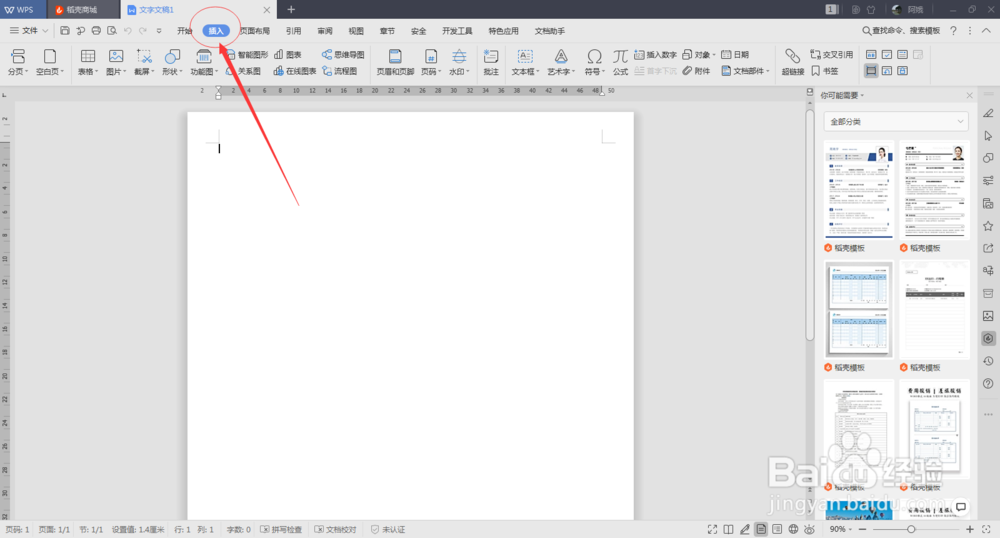Image resolution: width=1000 pixels, height=538 pixels.
Task: Close the 你可能需要 side panel
Action: tap(969, 96)
